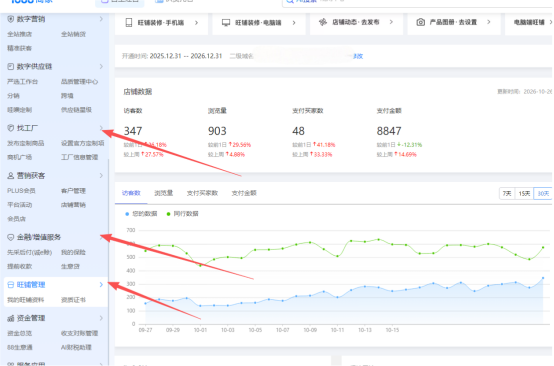554x366 pixels.
Task: Switch to the 支付买家数 chart tab
Action: 202,193
